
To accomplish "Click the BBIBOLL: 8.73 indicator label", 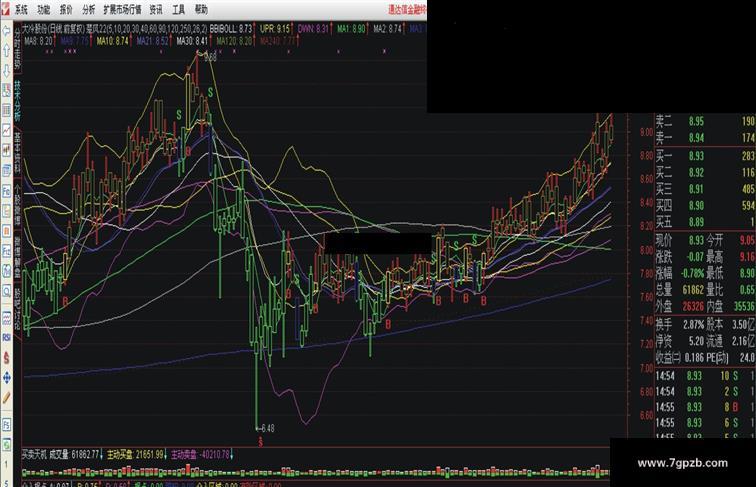I will [231, 29].
